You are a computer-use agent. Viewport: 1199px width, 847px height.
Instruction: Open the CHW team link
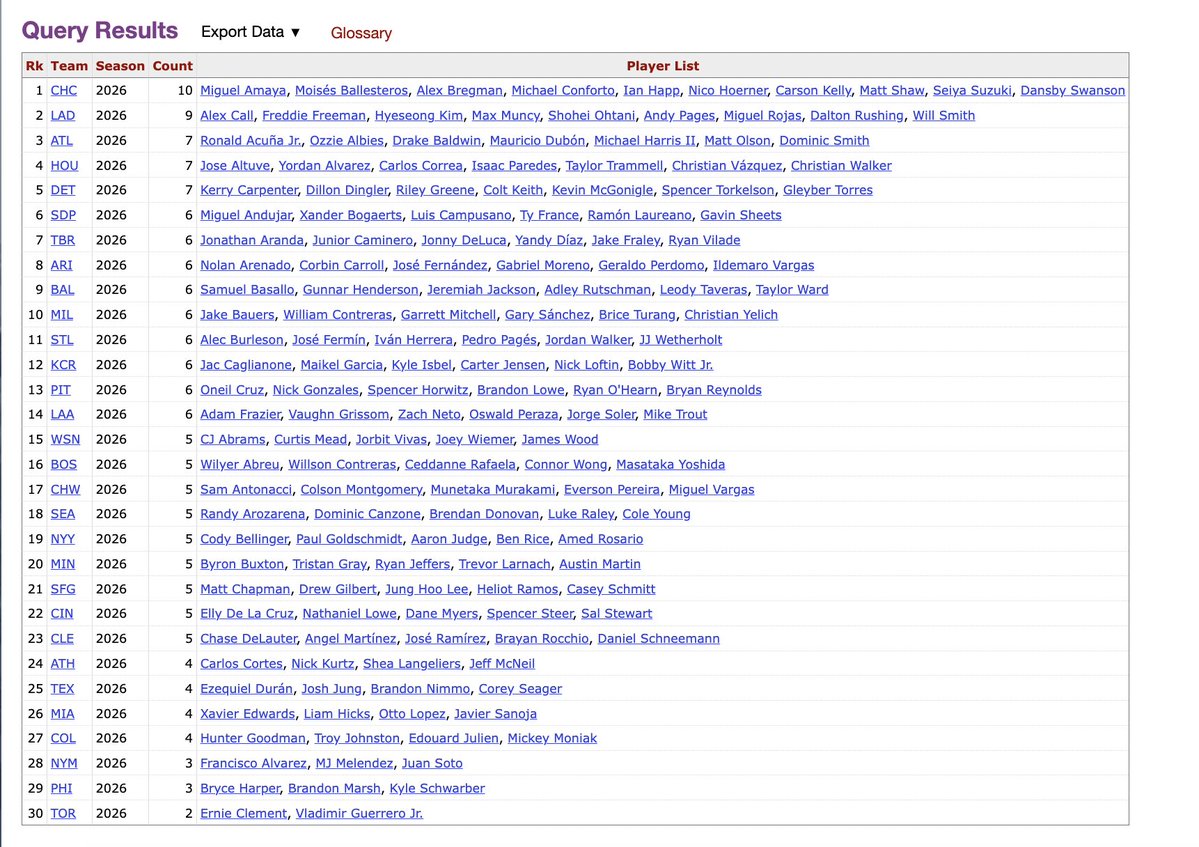pos(65,490)
